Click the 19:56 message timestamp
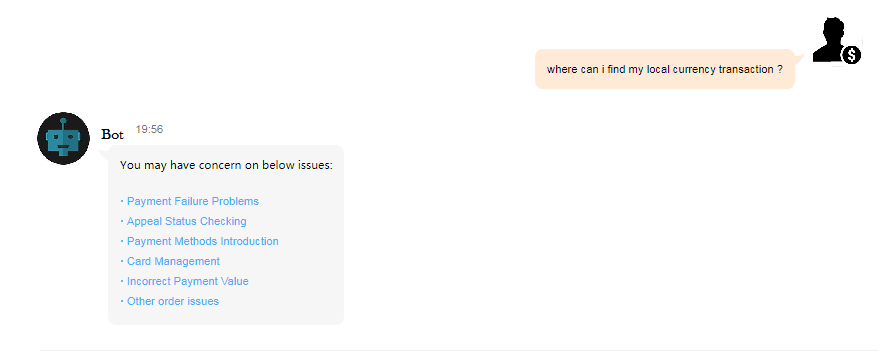 pyautogui.click(x=149, y=129)
